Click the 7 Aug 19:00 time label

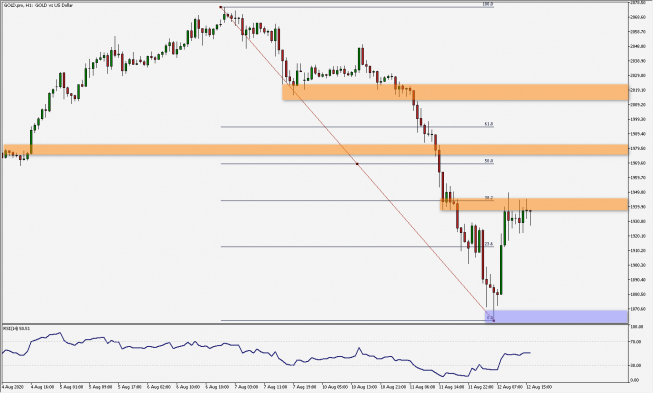304,387
